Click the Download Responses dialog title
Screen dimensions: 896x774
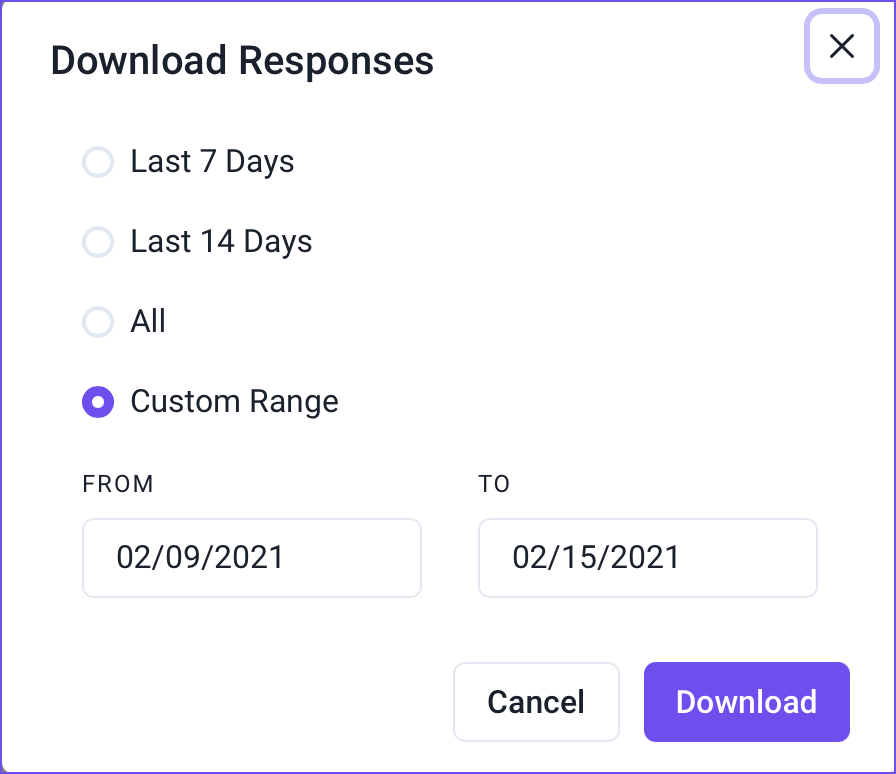coord(242,61)
